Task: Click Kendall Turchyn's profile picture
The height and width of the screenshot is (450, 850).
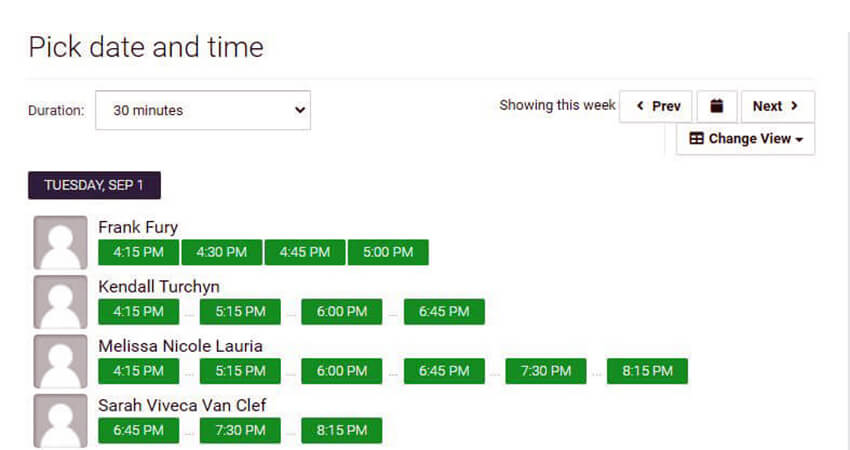Action: (x=60, y=302)
